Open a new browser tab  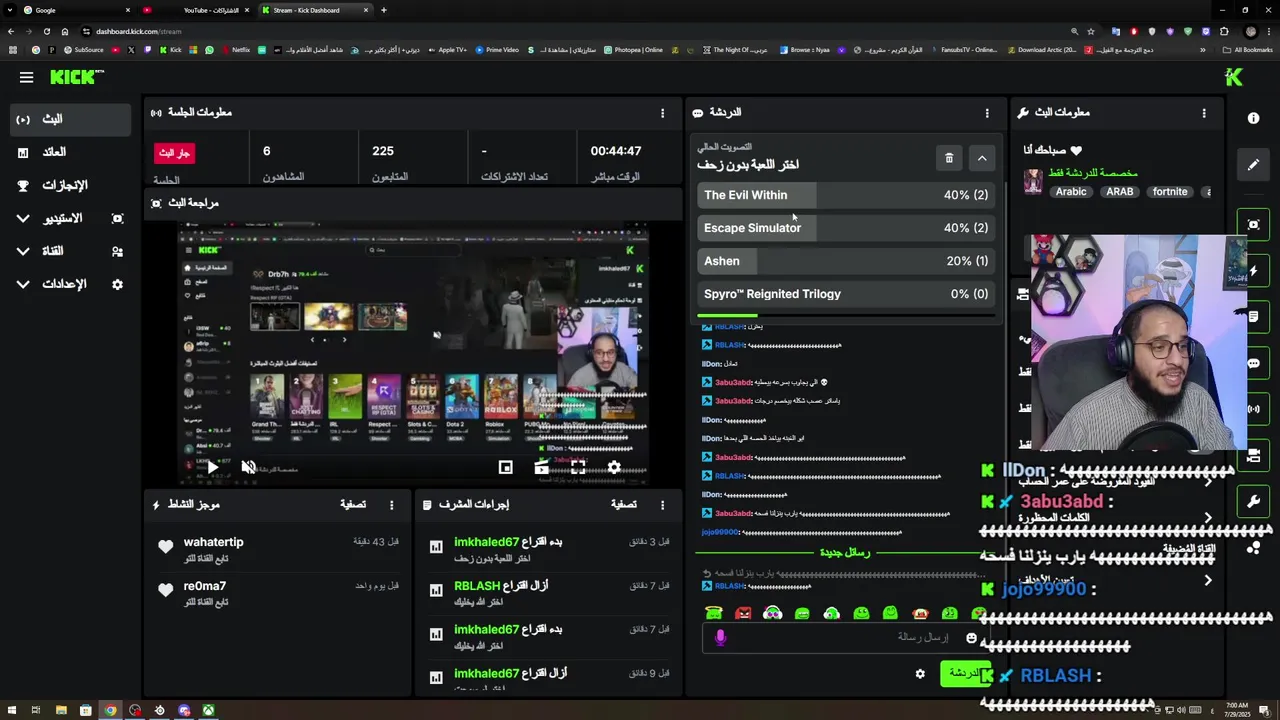(x=384, y=10)
